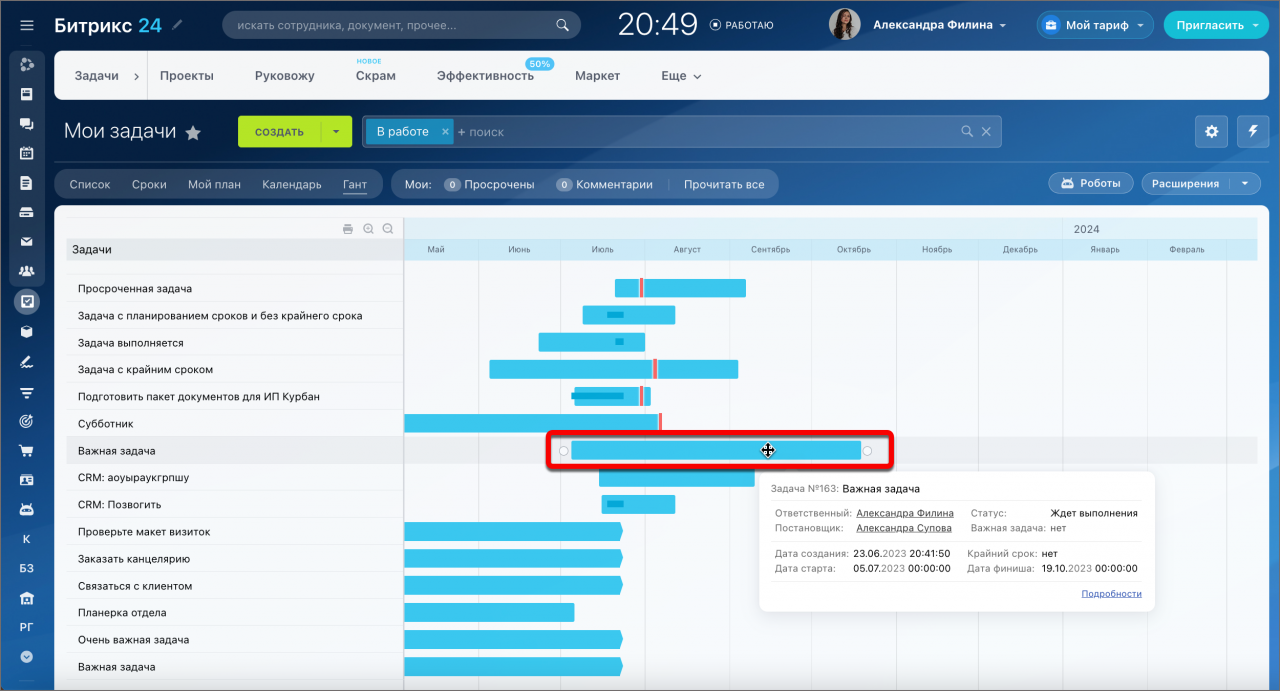Open the hamburger main menu
This screenshot has width=1280, height=691.
coord(27,25)
